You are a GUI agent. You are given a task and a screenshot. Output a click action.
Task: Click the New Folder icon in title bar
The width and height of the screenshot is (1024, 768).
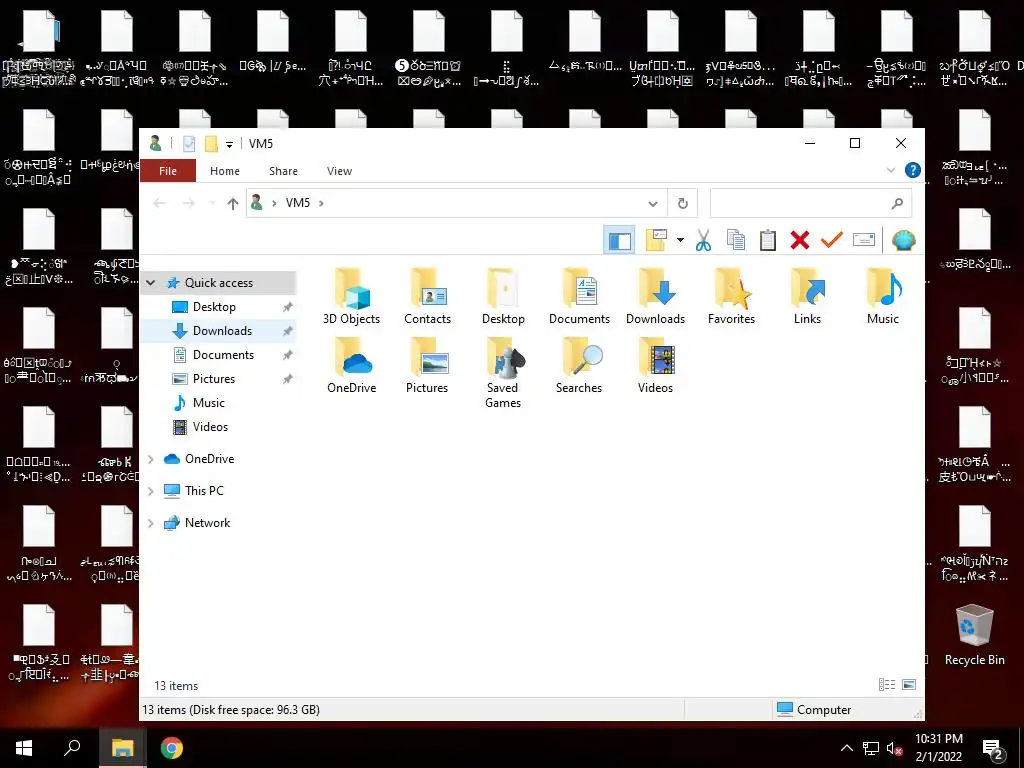coord(210,144)
